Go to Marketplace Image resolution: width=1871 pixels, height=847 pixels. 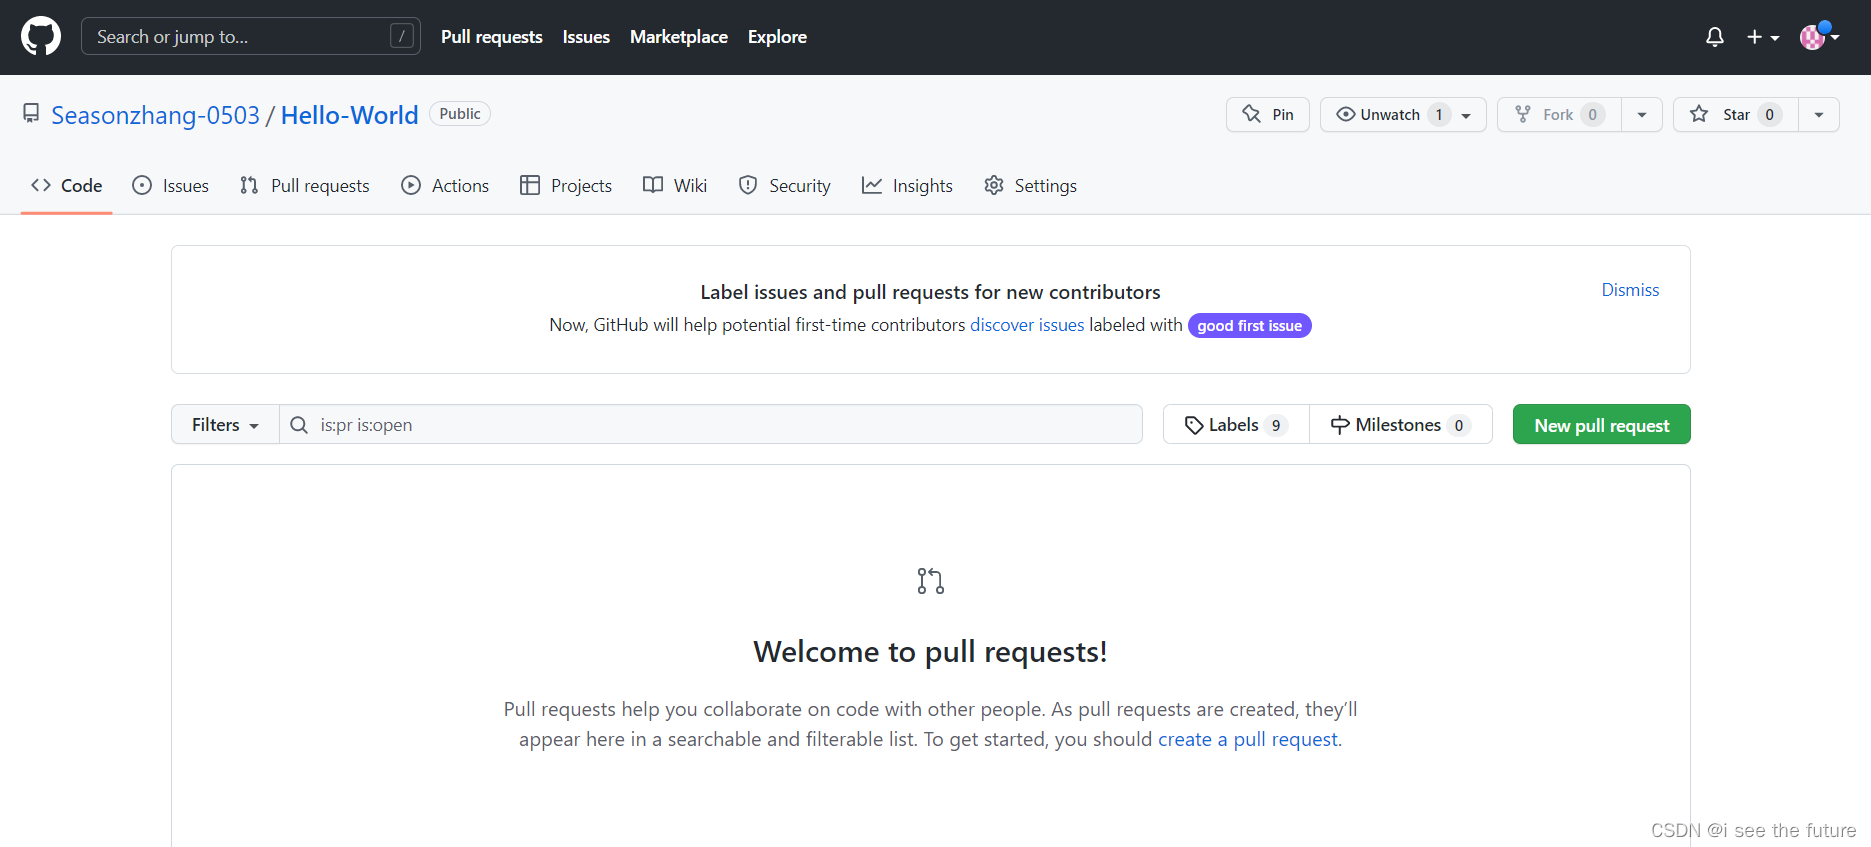click(x=679, y=37)
